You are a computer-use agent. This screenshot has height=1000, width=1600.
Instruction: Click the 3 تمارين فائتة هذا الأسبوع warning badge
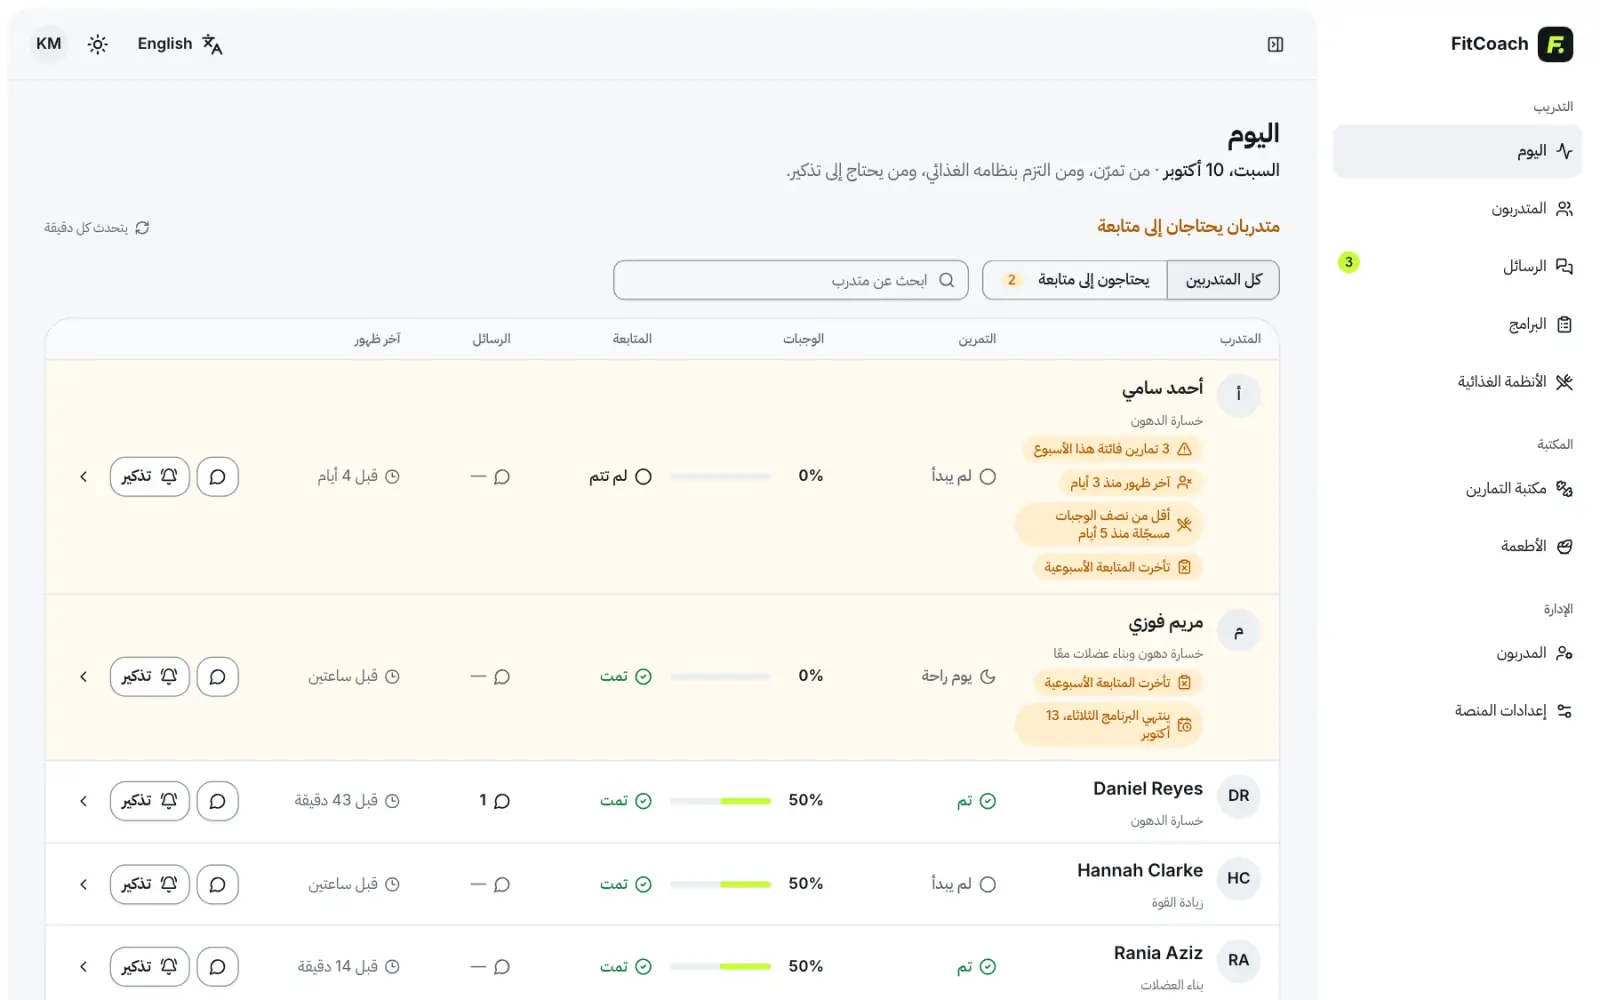pos(1112,449)
